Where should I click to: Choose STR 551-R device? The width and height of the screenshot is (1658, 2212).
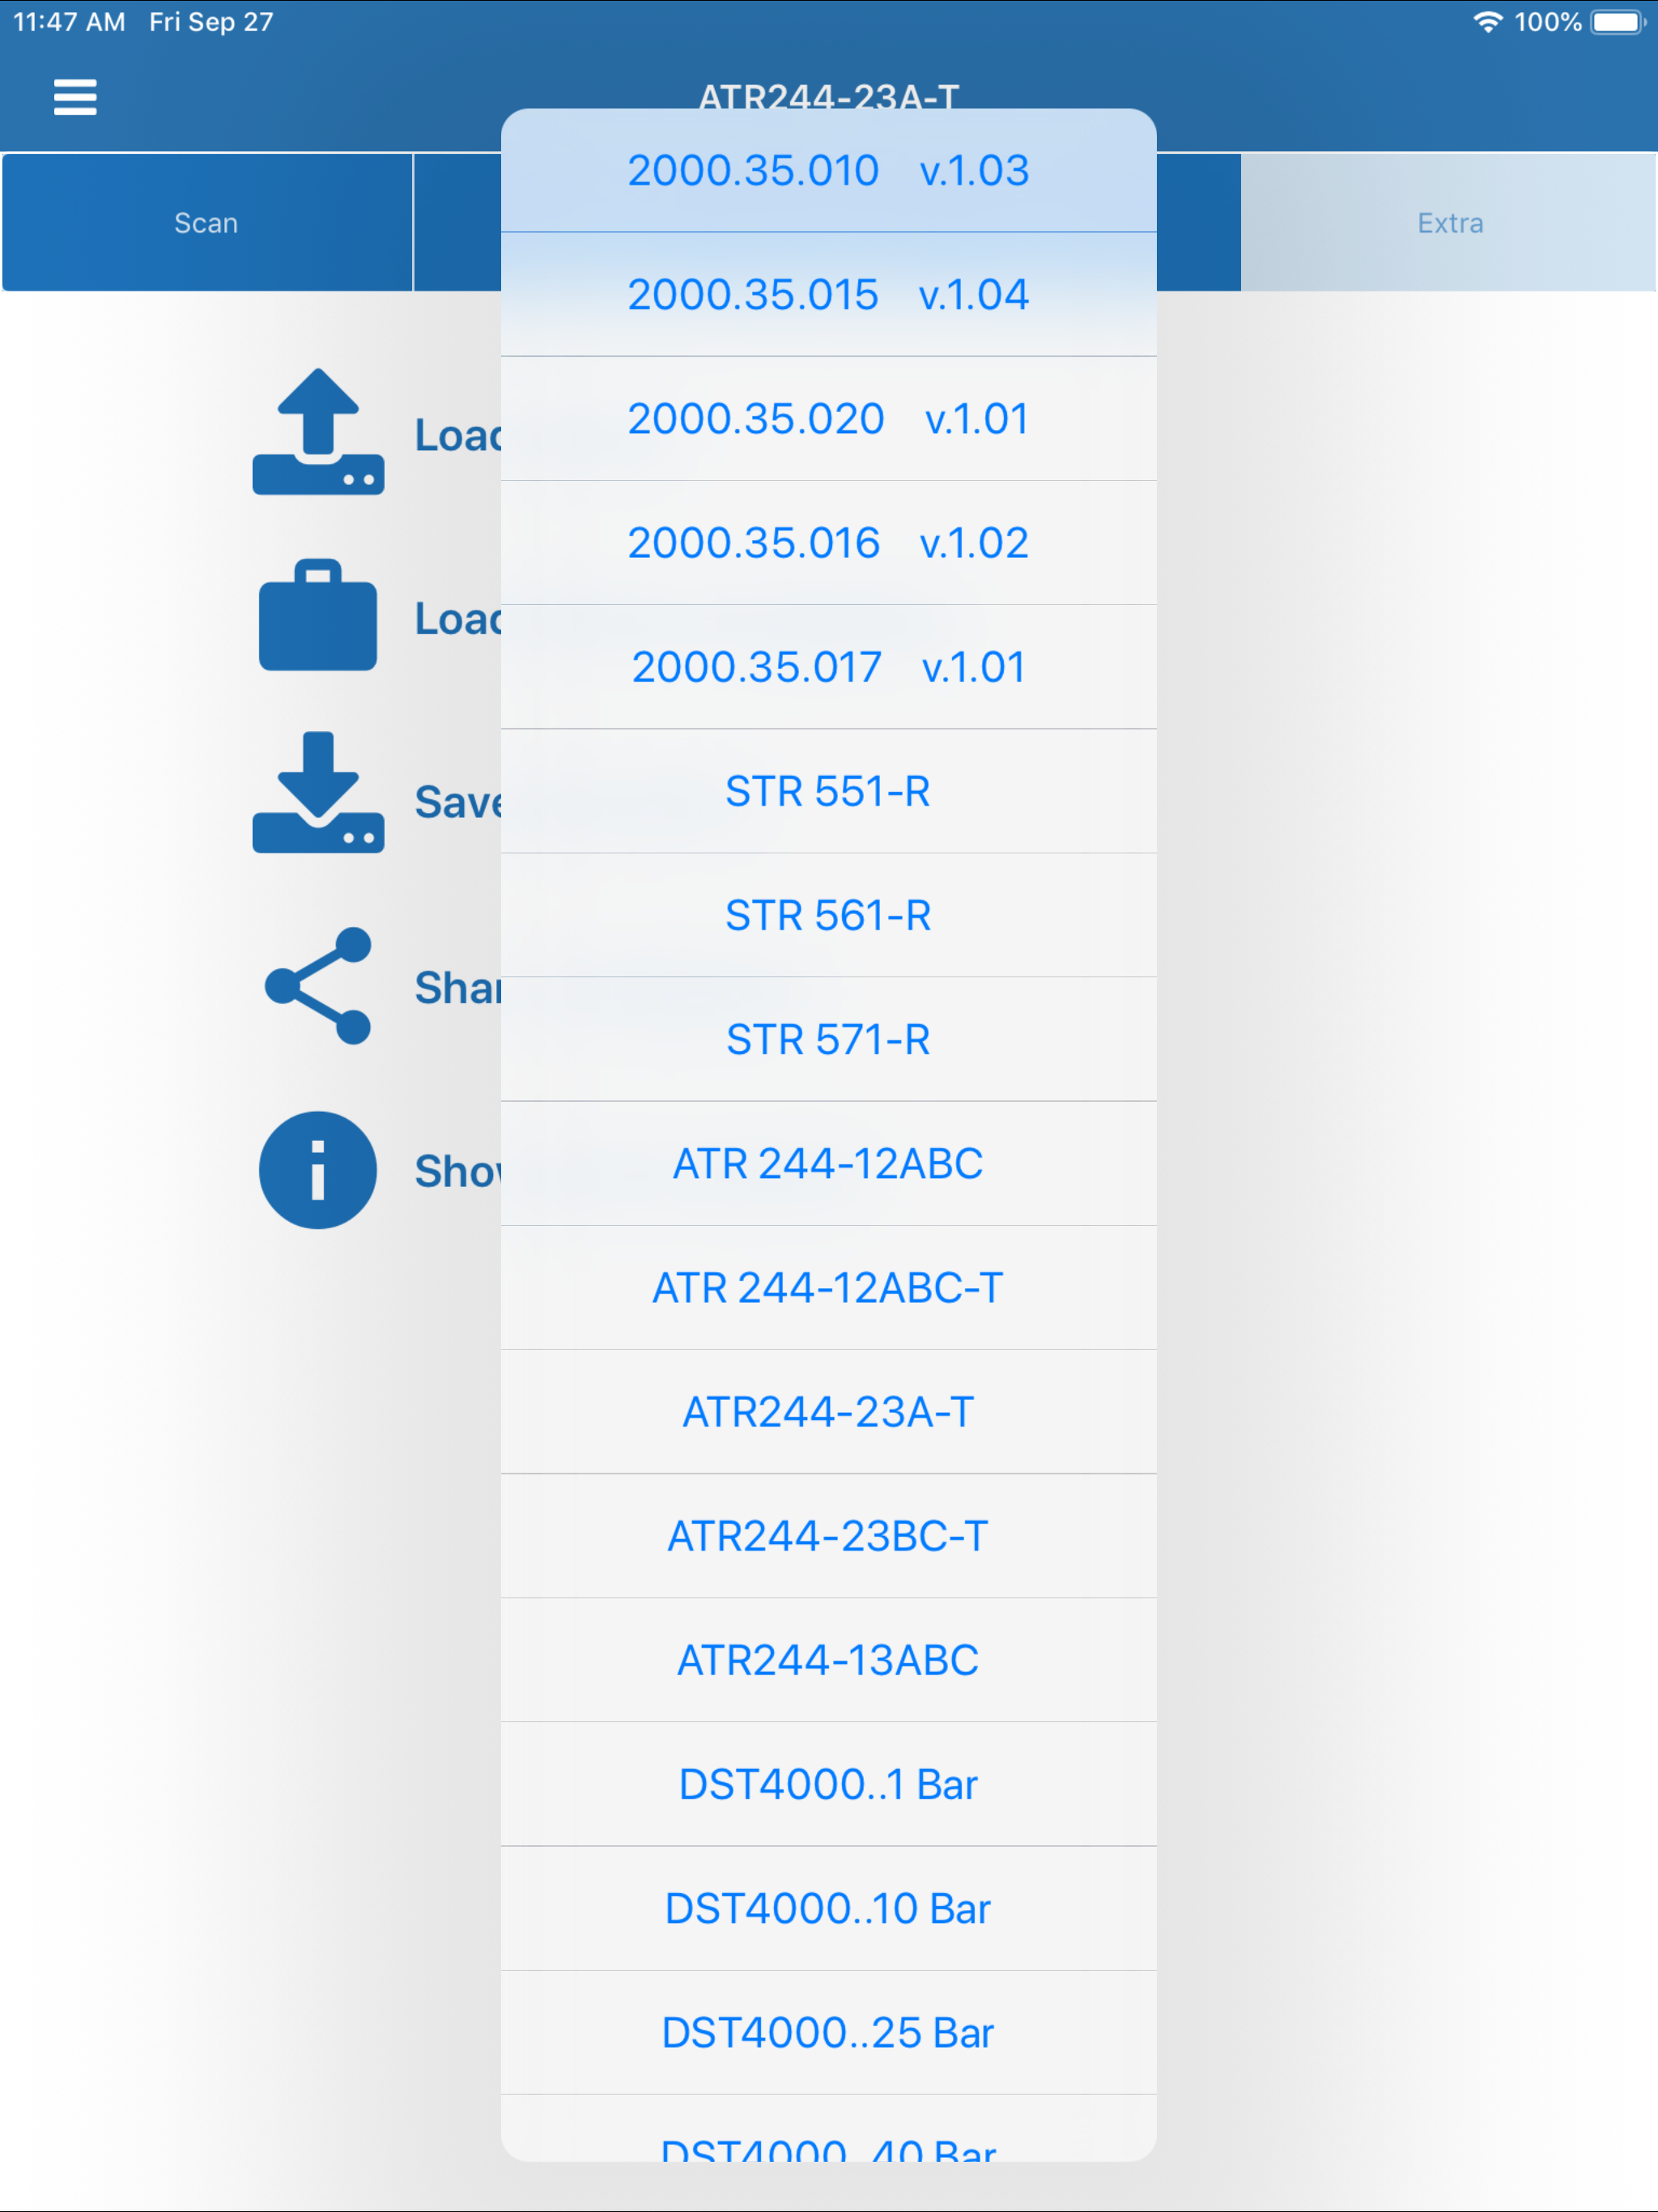(828, 791)
